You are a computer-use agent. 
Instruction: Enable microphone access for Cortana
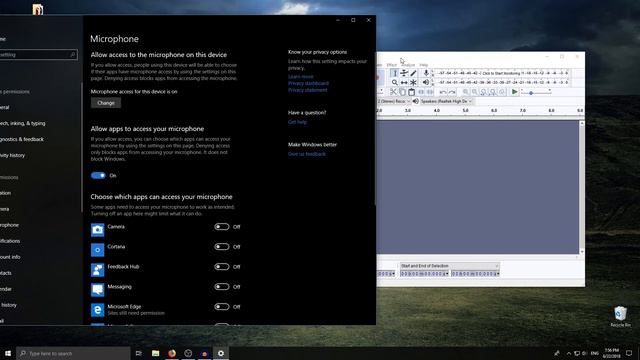pyautogui.click(x=222, y=247)
